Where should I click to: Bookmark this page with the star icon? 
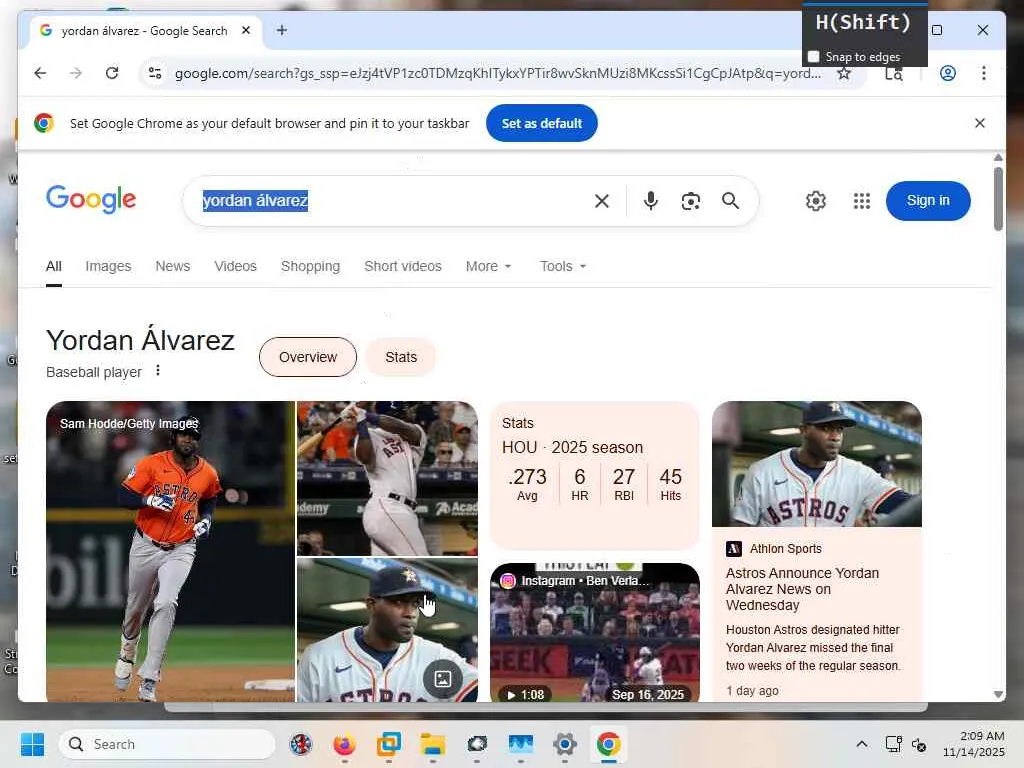pos(844,73)
